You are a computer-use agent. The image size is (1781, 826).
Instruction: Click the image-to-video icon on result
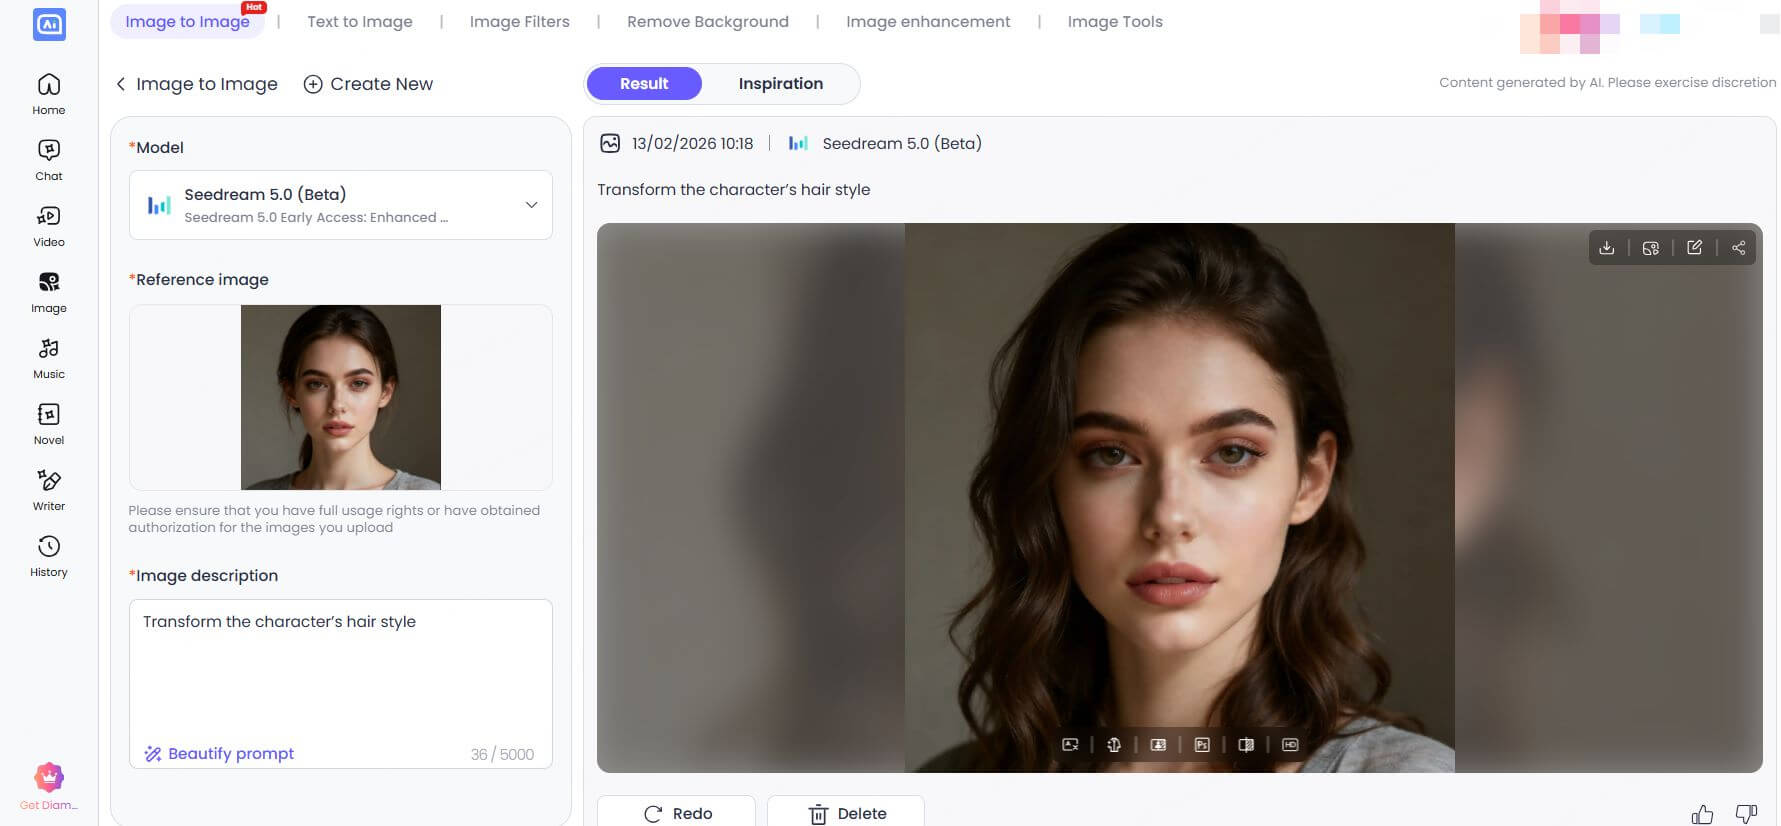(1650, 248)
